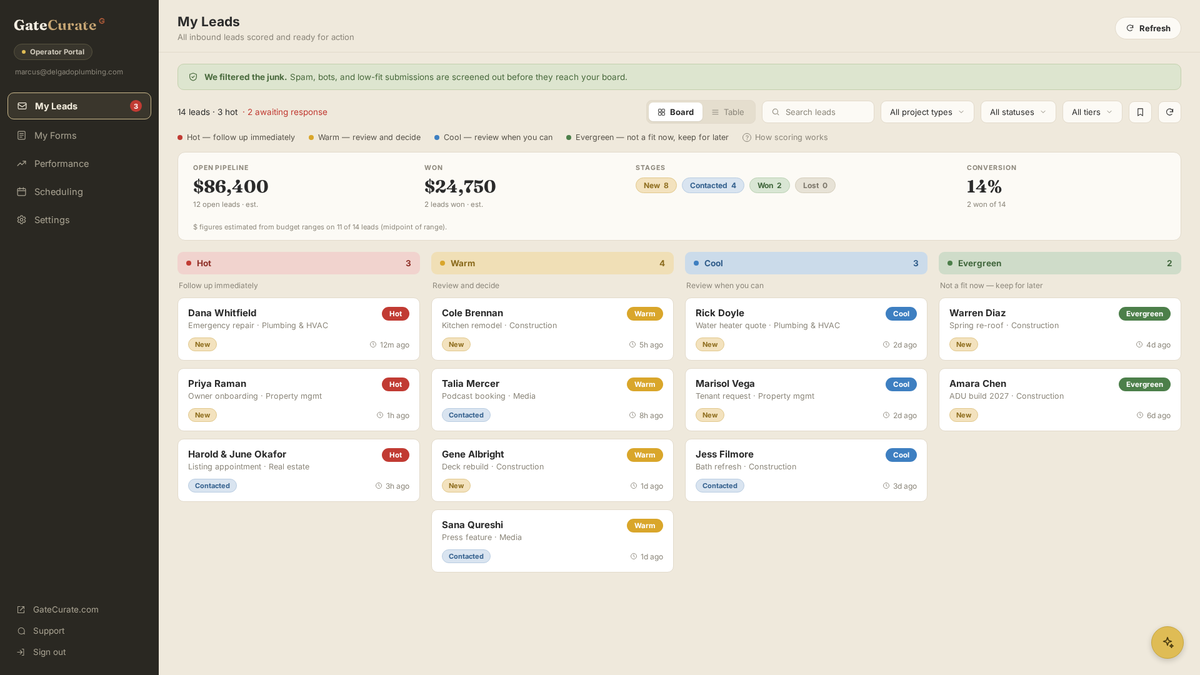This screenshot has width=1200, height=675.
Task: Toggle the Lost 0 stage chip
Action: point(815,185)
